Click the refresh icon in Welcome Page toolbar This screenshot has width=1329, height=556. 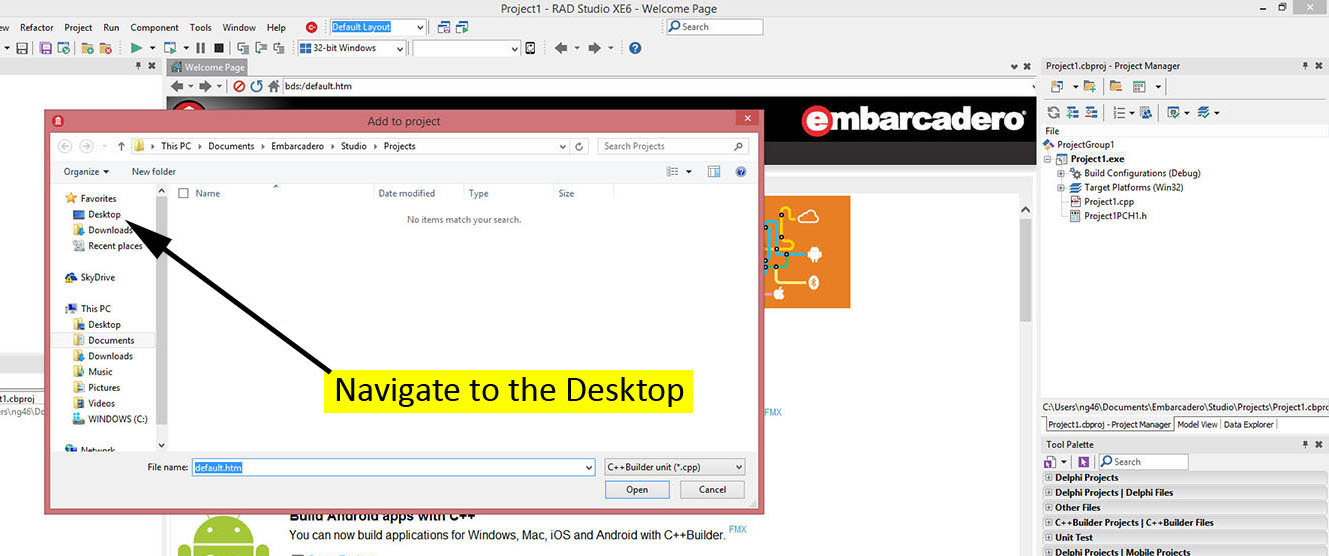tap(256, 86)
